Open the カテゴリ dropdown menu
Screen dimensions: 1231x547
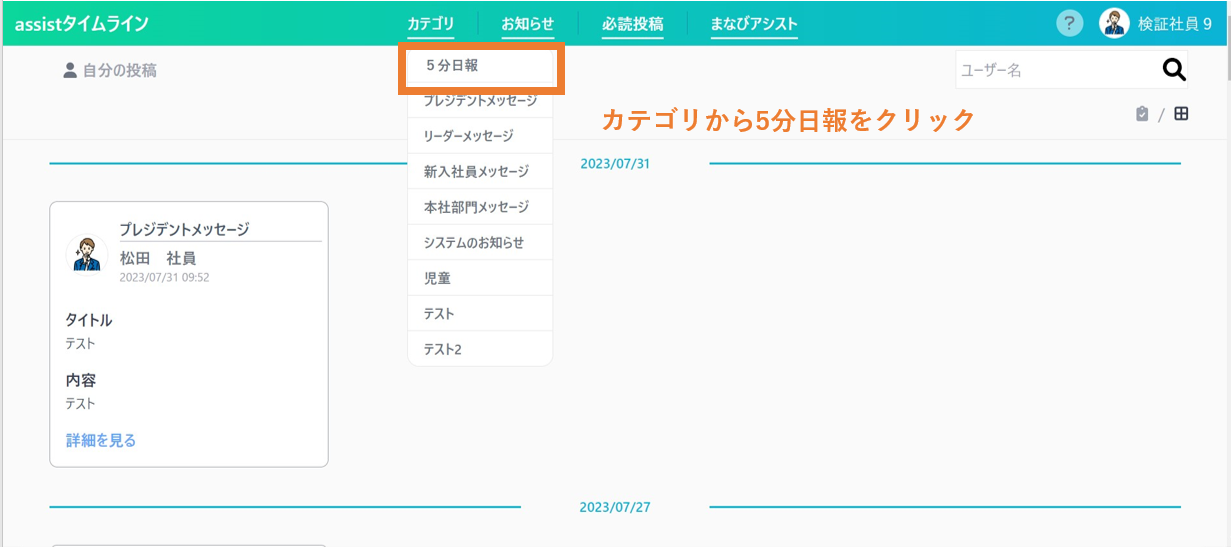point(430,24)
